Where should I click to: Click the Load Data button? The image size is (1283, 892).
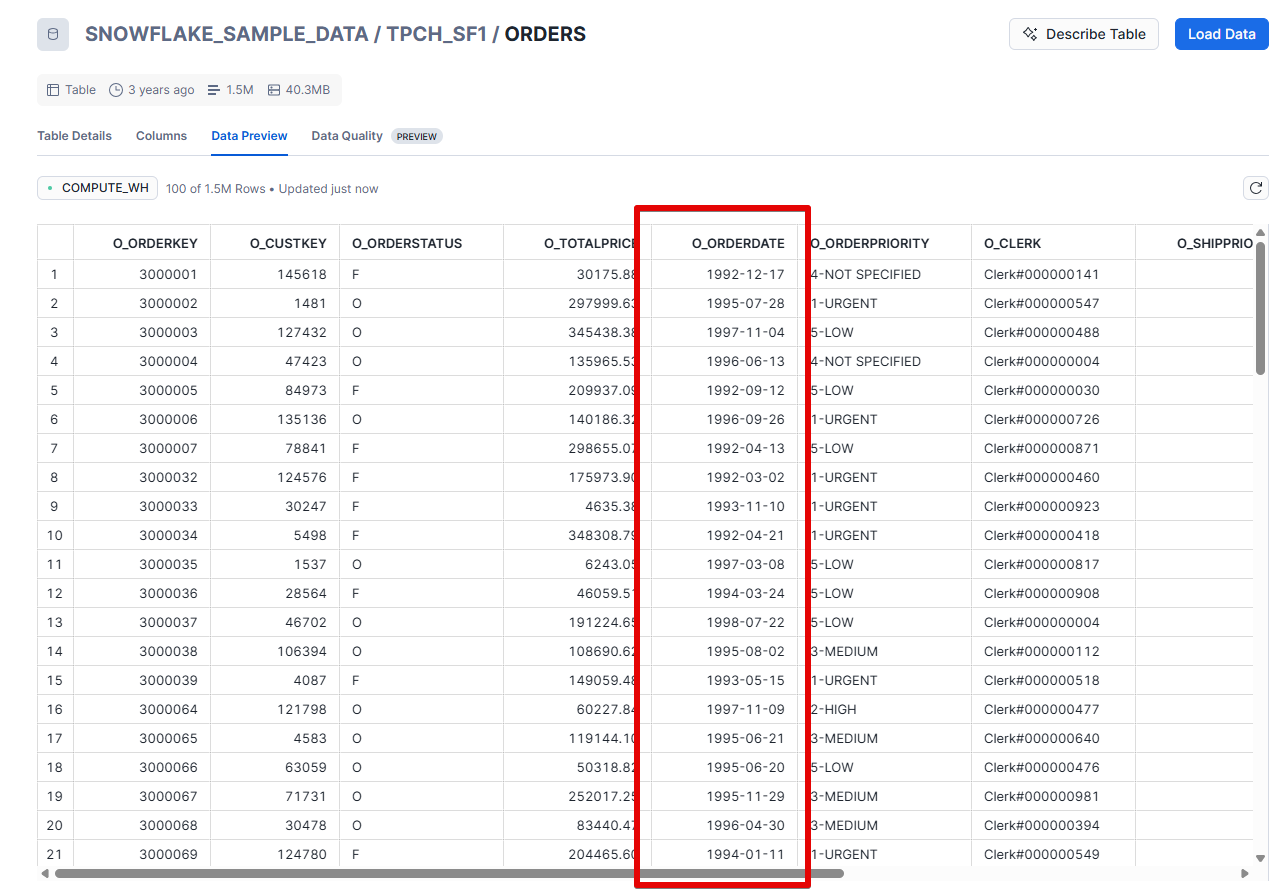tap(1221, 34)
